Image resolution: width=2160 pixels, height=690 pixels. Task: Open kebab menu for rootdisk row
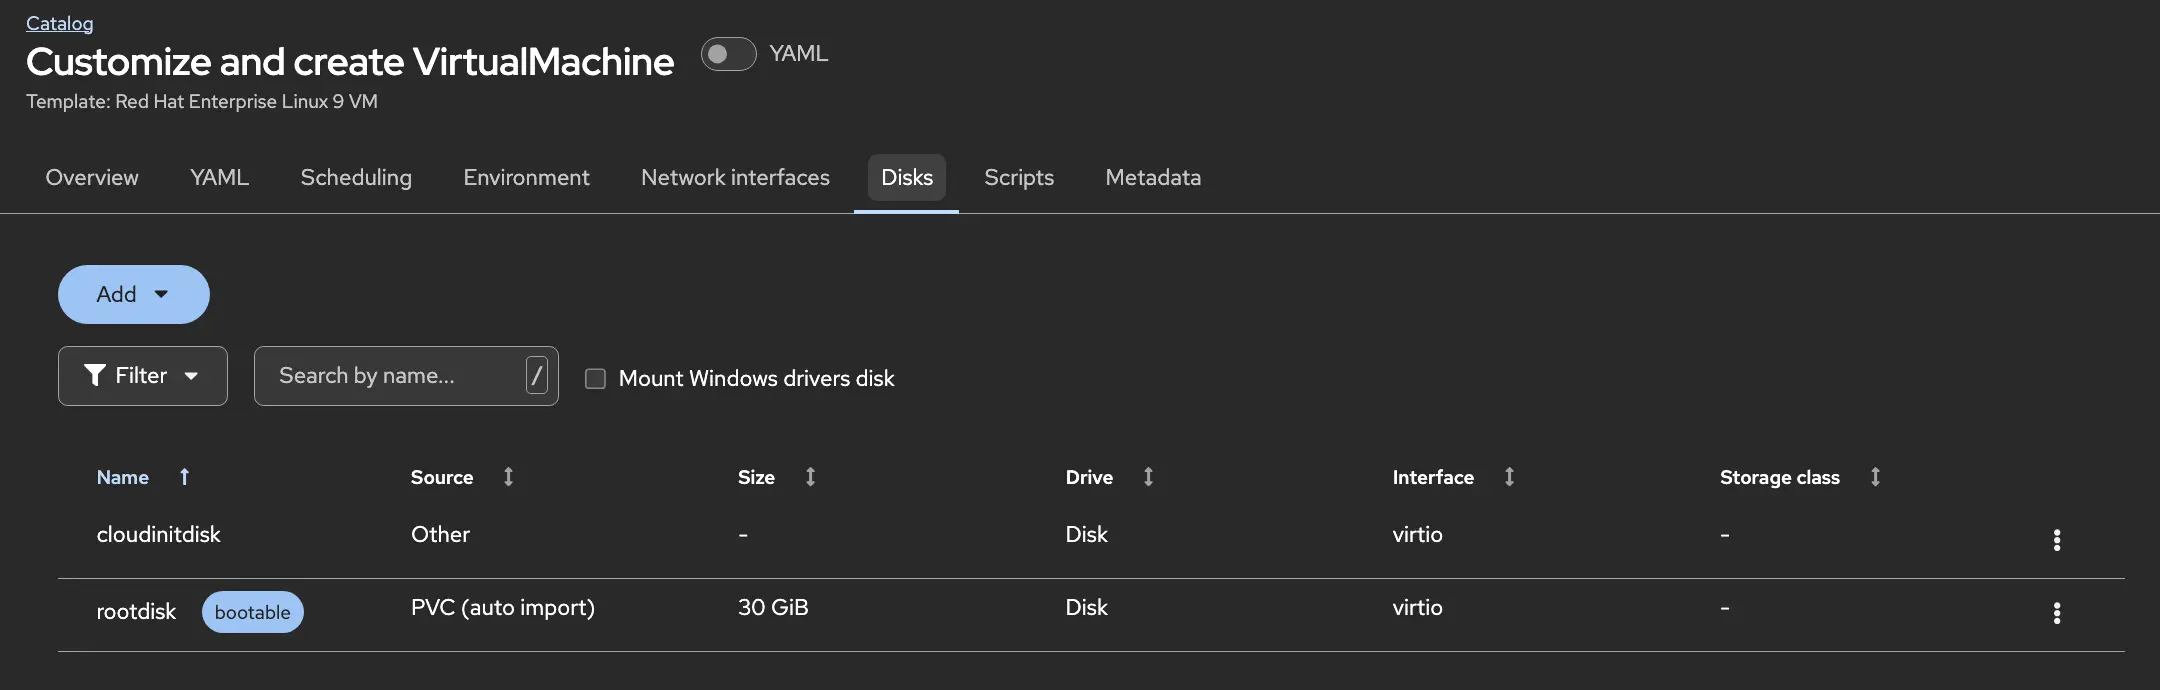[2056, 613]
